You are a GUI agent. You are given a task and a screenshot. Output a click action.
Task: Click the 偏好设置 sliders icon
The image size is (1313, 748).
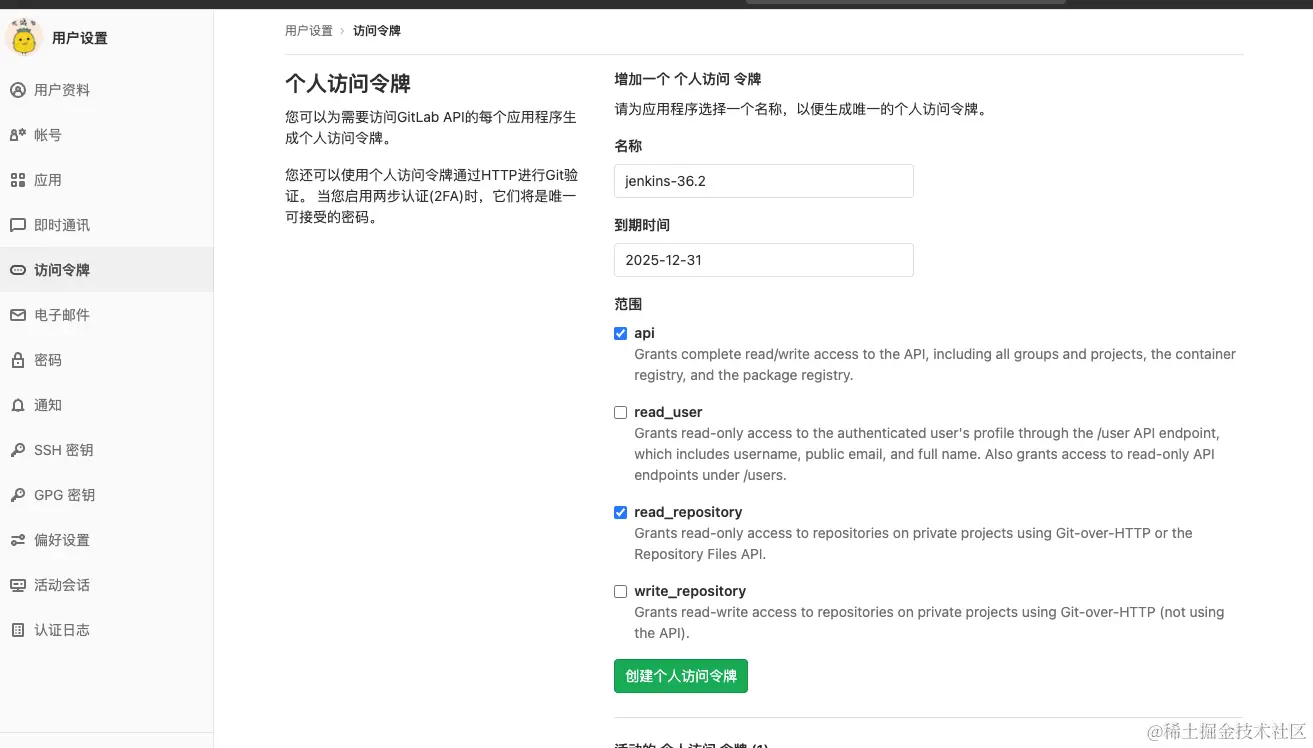coord(18,540)
